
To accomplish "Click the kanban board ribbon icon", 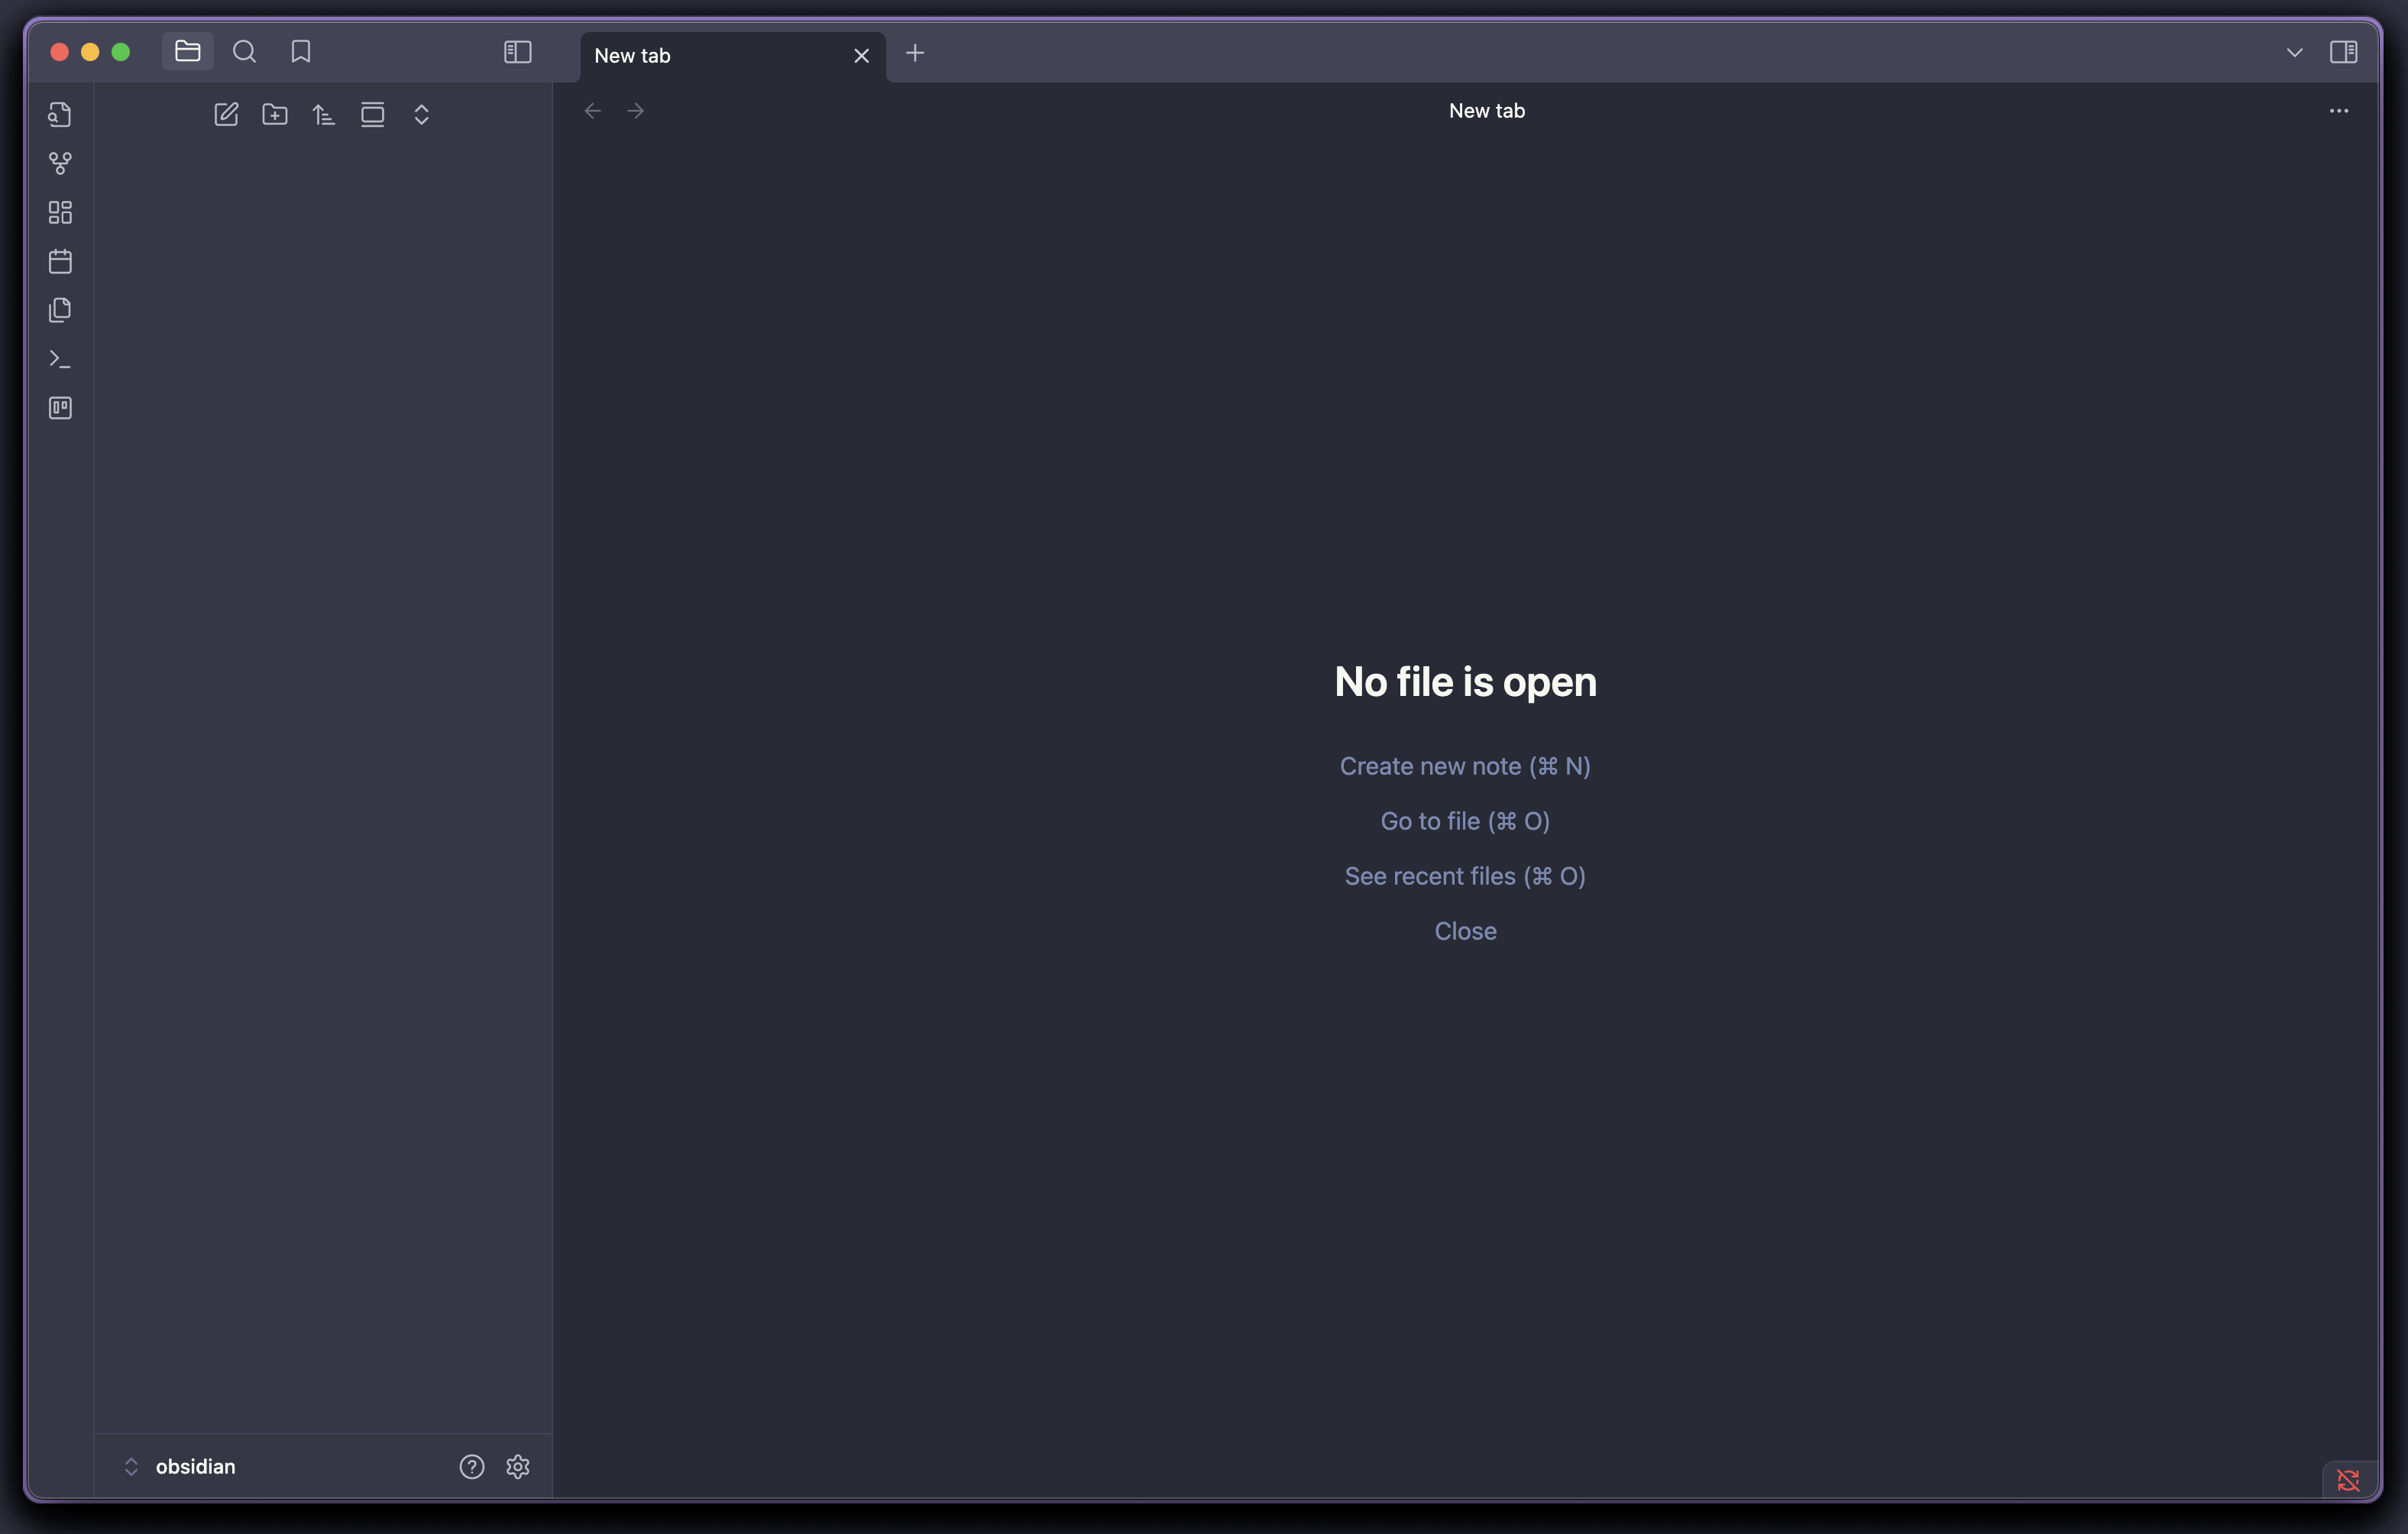I will (60, 408).
